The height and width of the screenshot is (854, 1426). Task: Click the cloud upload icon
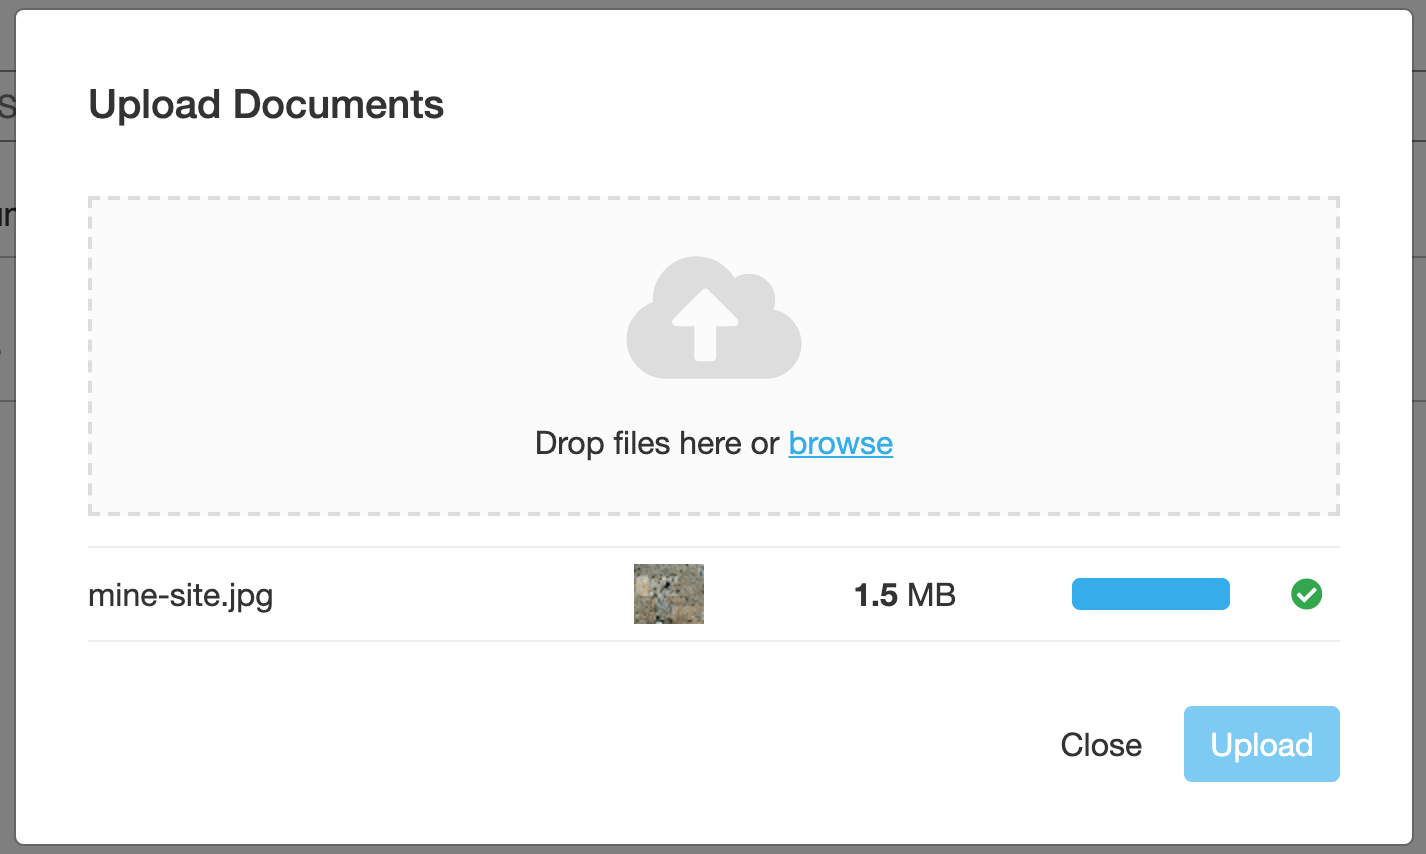tap(713, 318)
